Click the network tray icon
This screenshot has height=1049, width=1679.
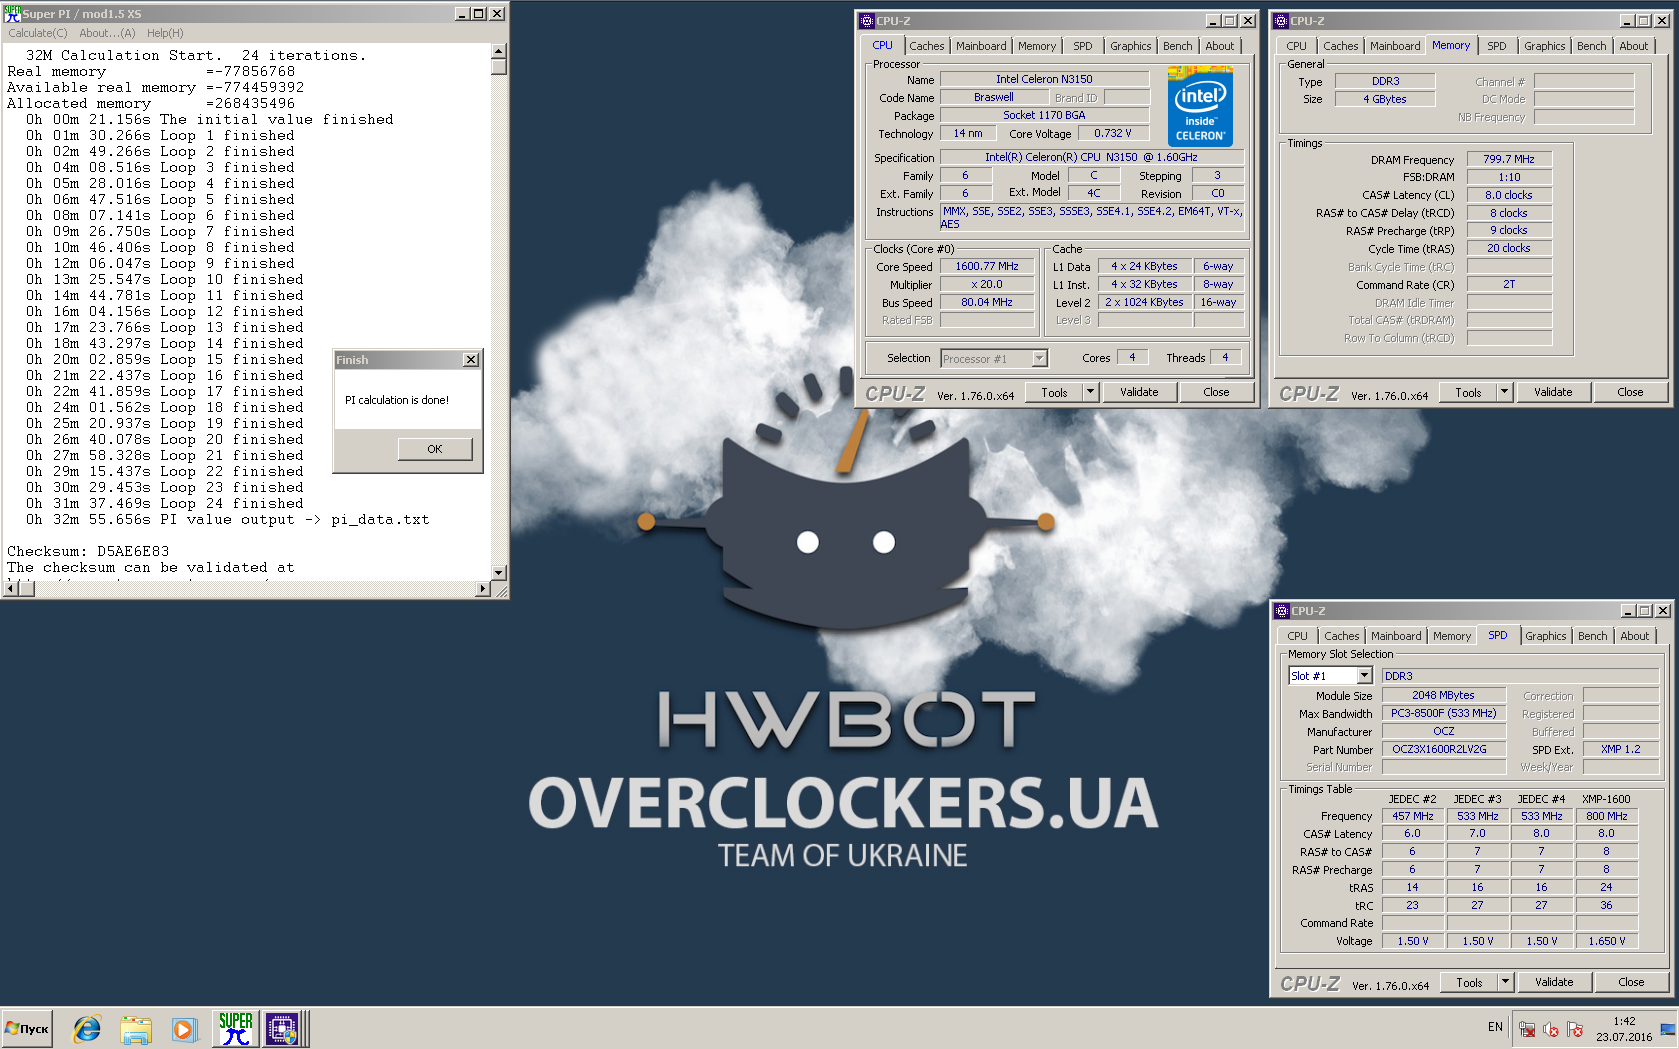point(1527,1029)
